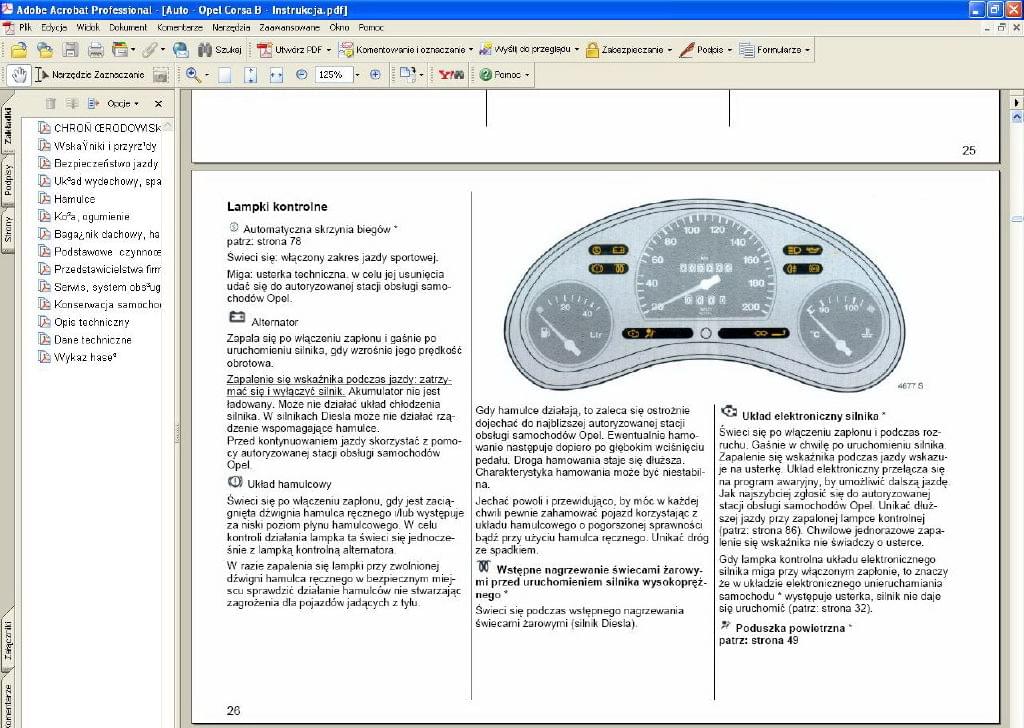This screenshot has width=1024, height=728.
Task: Click the new bookmark icon in panel
Action: 72,103
